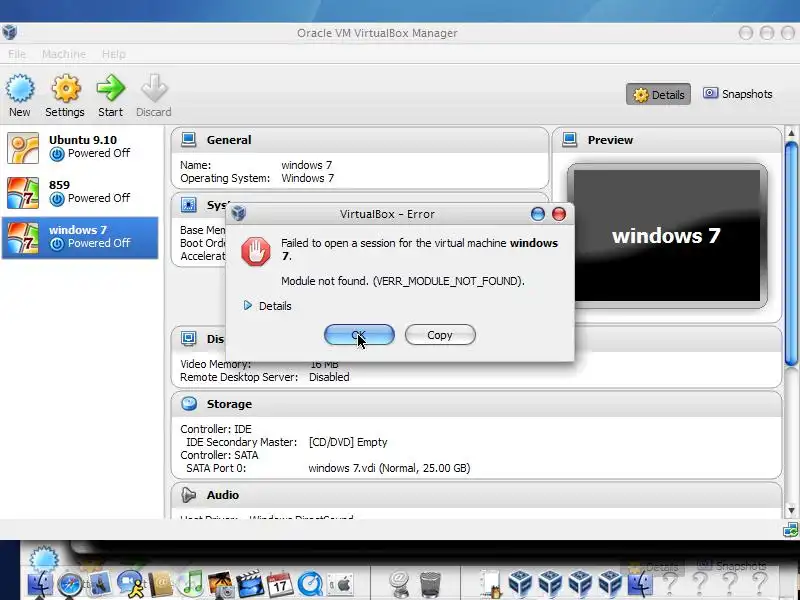Open the Help menu

point(113,54)
